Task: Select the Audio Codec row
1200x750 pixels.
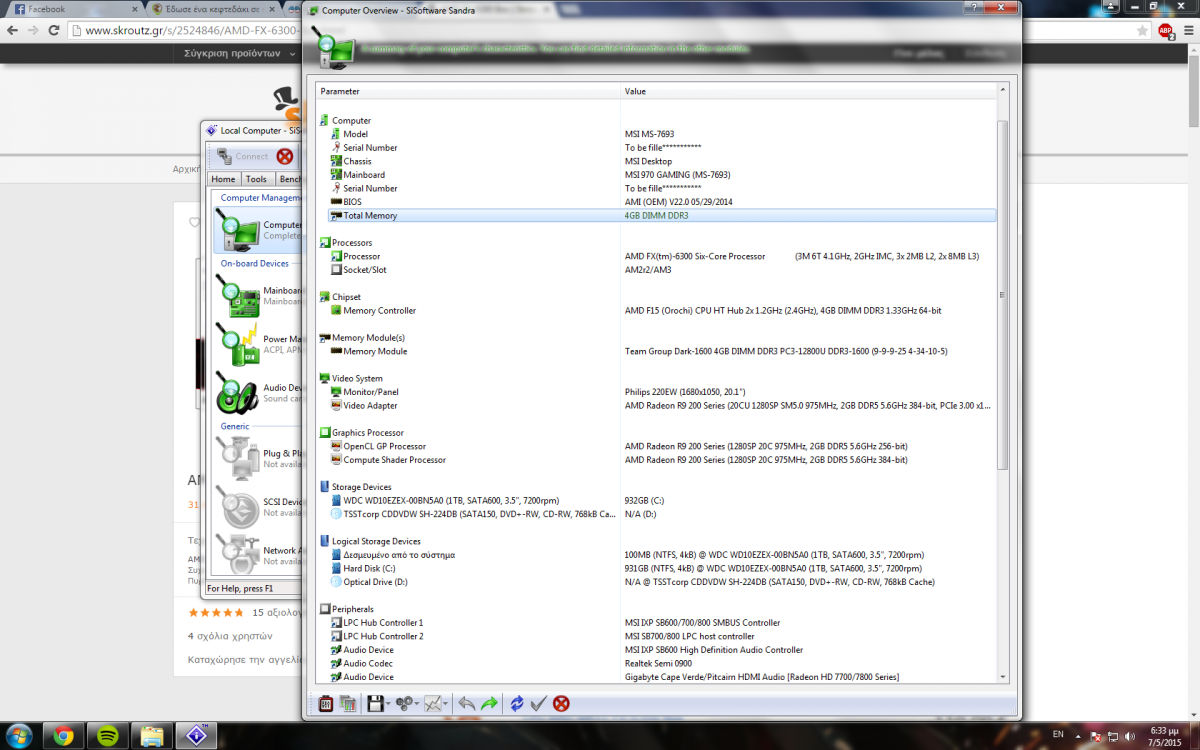Action: pyautogui.click(x=656, y=663)
